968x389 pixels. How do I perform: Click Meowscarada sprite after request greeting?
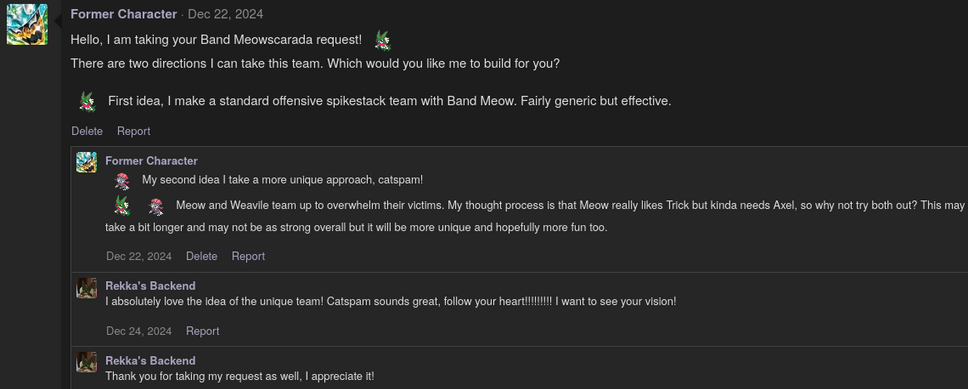coord(383,41)
